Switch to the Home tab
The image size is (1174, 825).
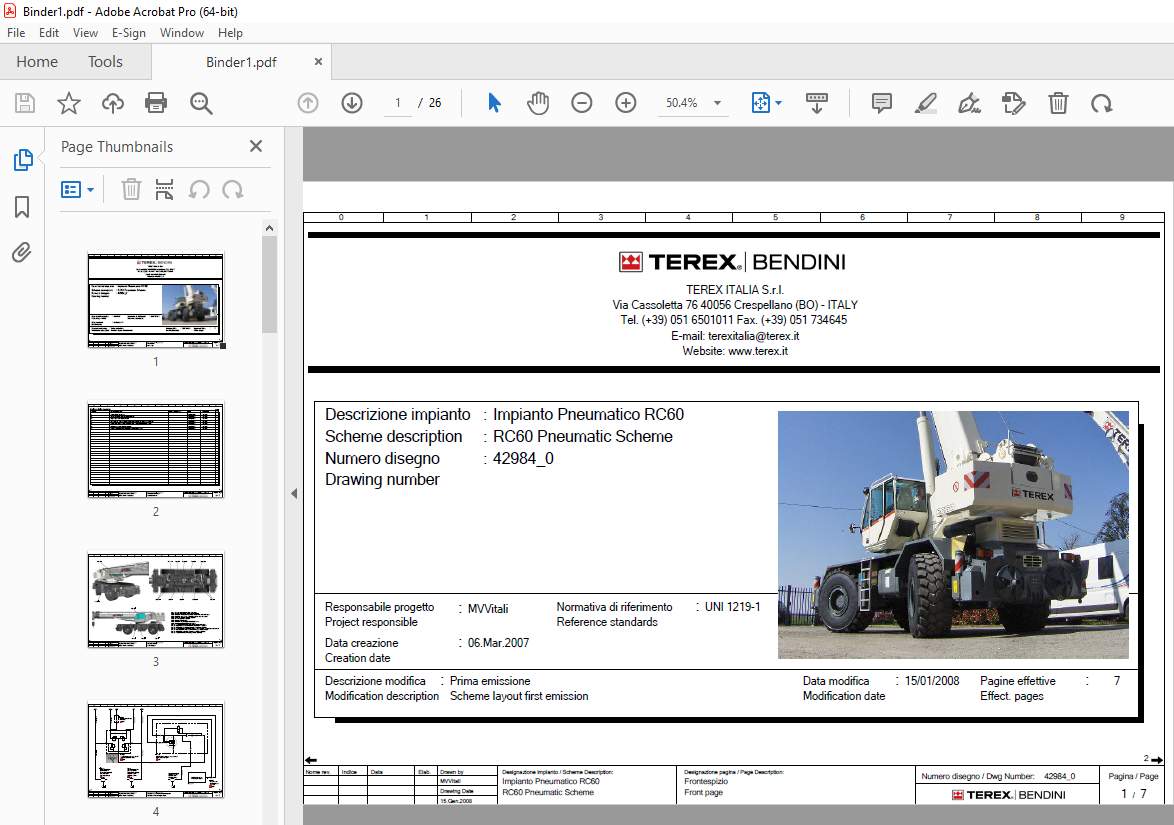tap(37, 61)
